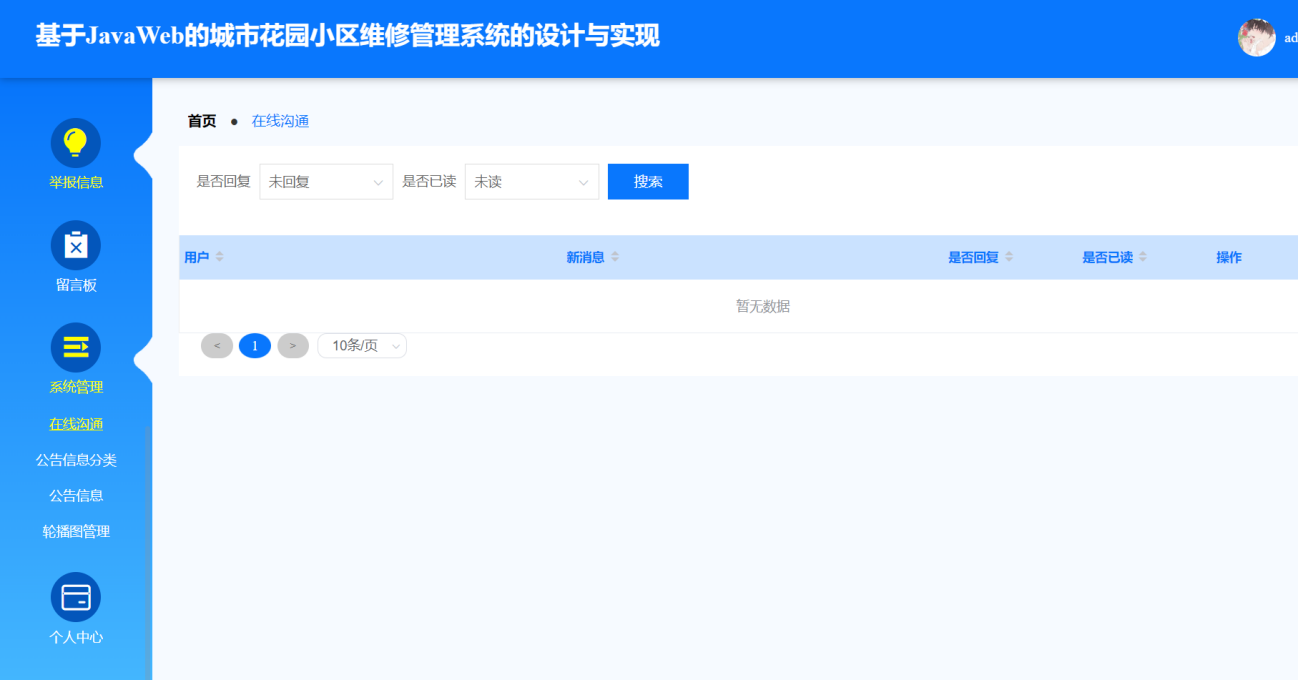Screen dimensions: 1298x680
Task: Click the 搜索 button
Action: click(648, 182)
